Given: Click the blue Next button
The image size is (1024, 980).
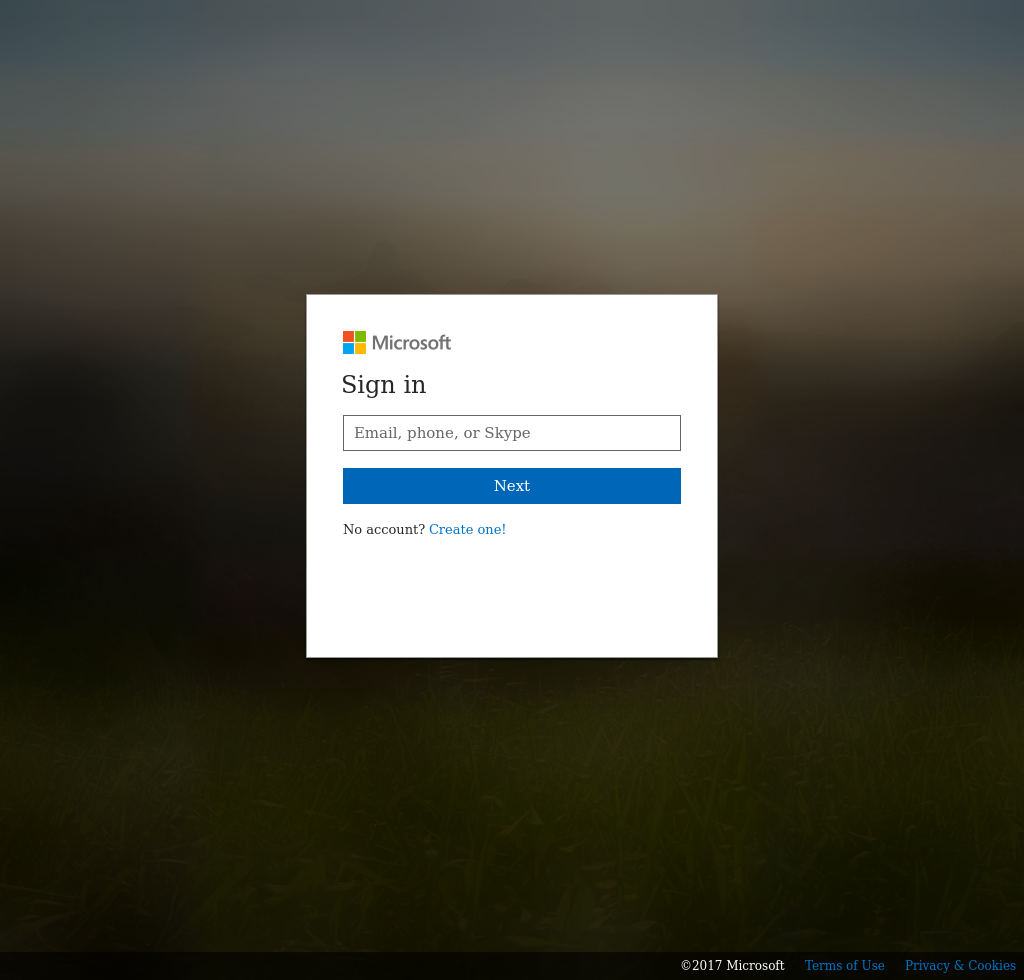Looking at the screenshot, I should pyautogui.click(x=511, y=486).
